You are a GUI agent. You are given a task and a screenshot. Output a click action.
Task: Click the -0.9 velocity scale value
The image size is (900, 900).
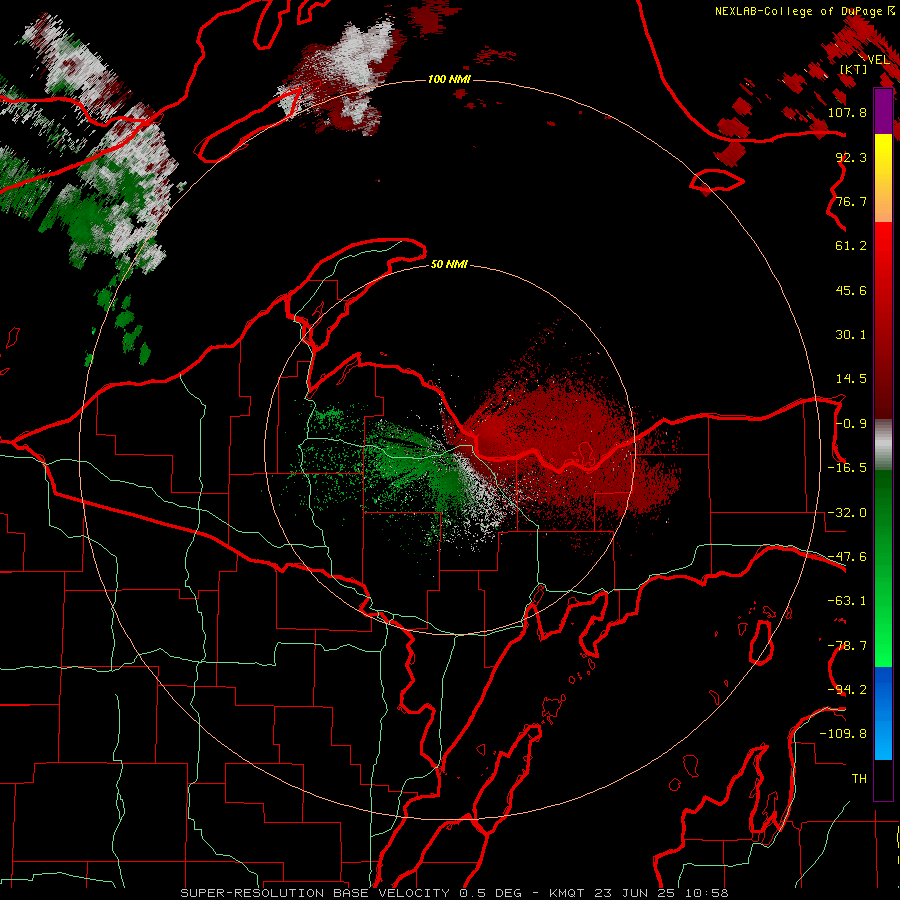point(852,424)
